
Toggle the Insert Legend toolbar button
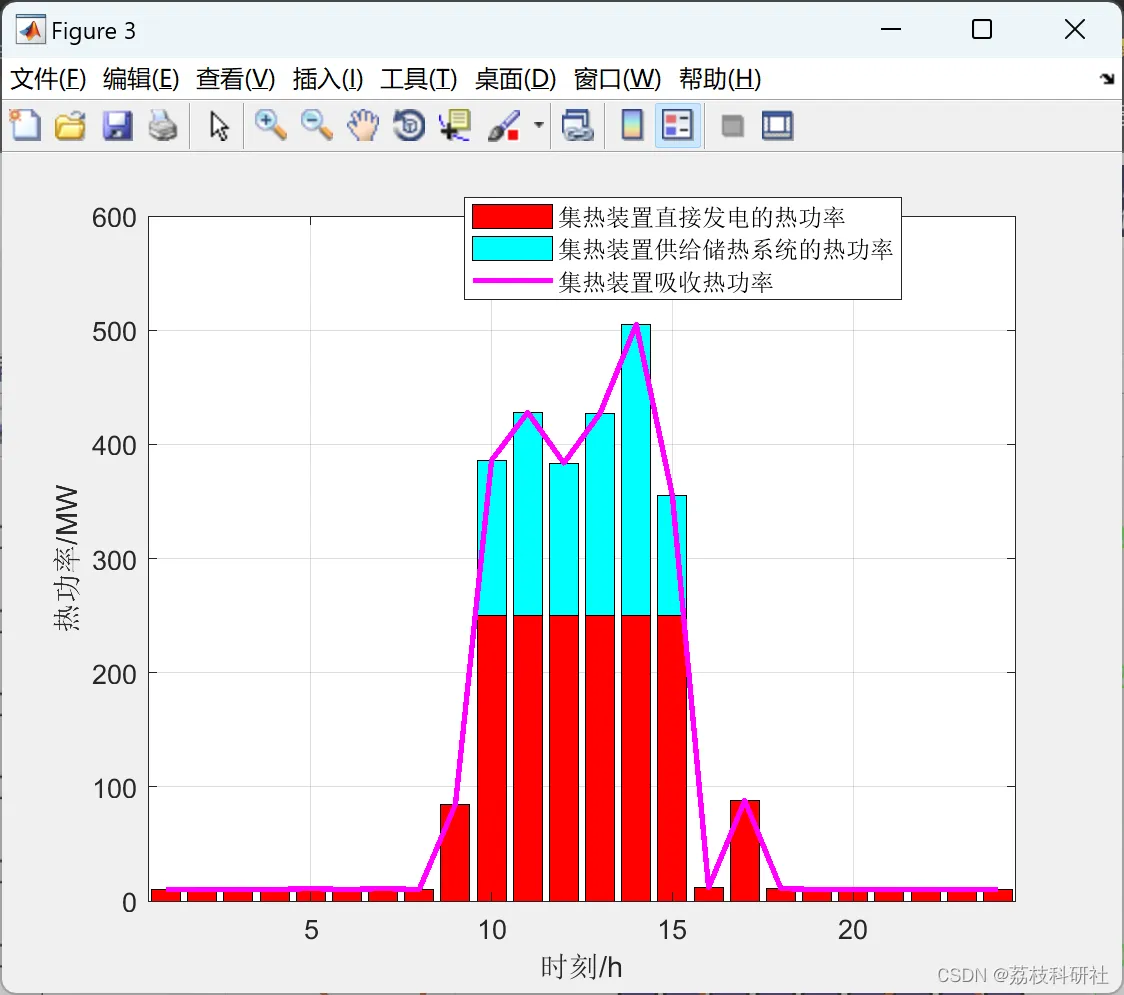[677, 125]
